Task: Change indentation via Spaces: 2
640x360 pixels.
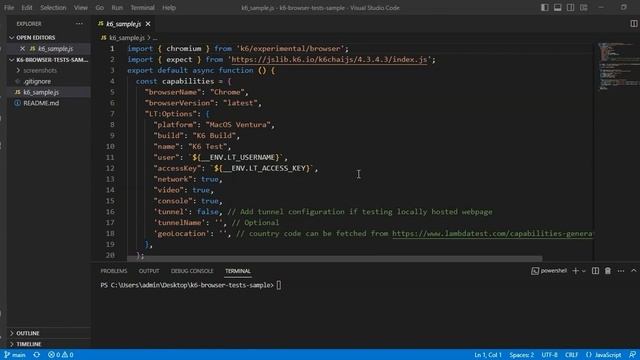Action: (x=522, y=355)
